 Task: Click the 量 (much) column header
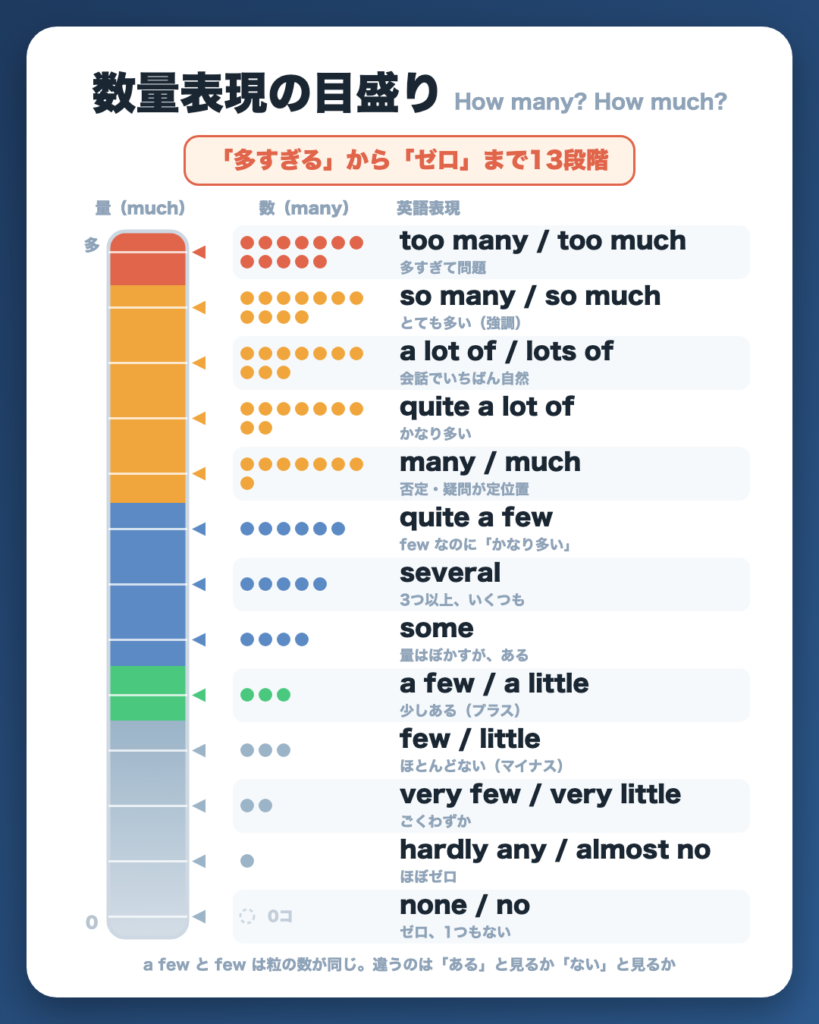[x=140, y=208]
